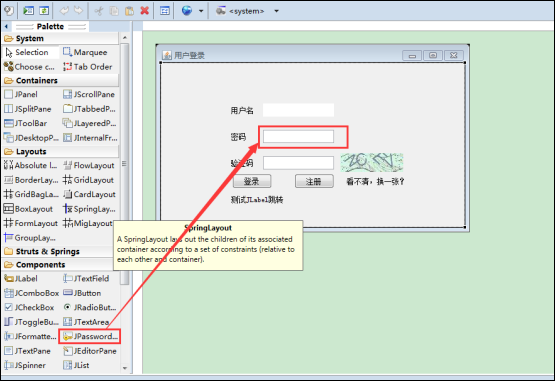Open the globe externalize strings dropdown arrow
This screenshot has width=556, height=382.
201,11
